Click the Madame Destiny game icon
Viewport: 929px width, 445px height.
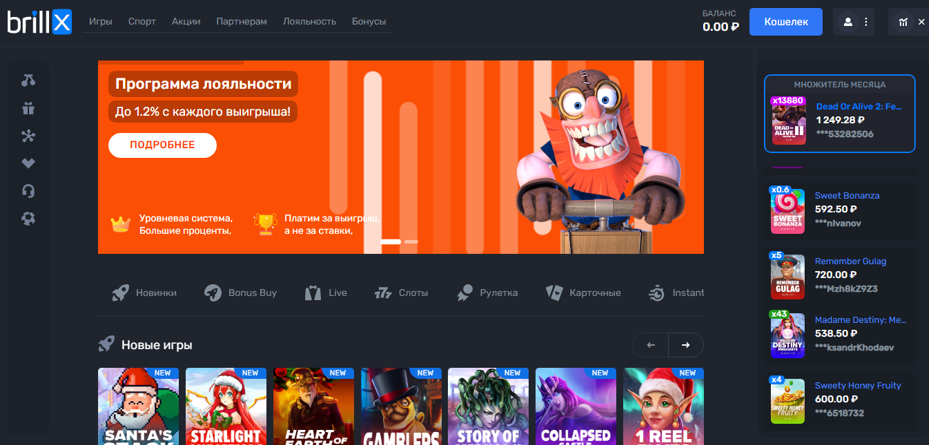(x=787, y=335)
